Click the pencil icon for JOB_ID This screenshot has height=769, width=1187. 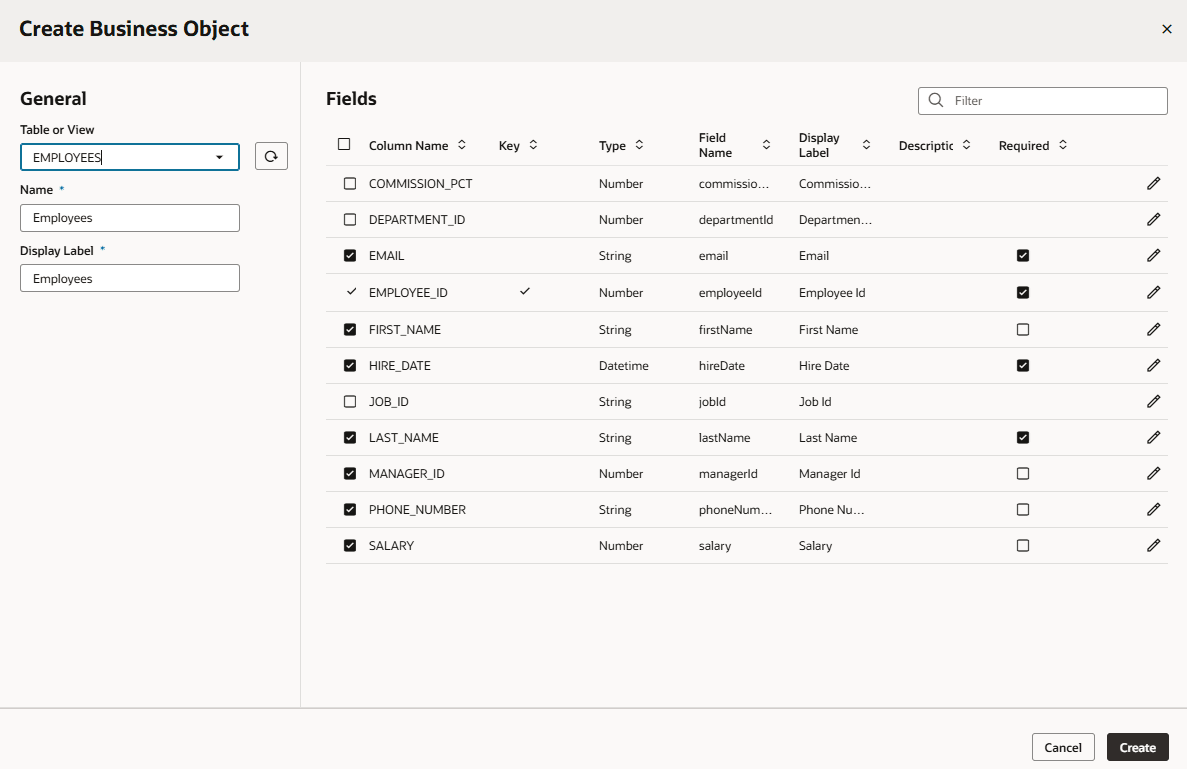1153,402
